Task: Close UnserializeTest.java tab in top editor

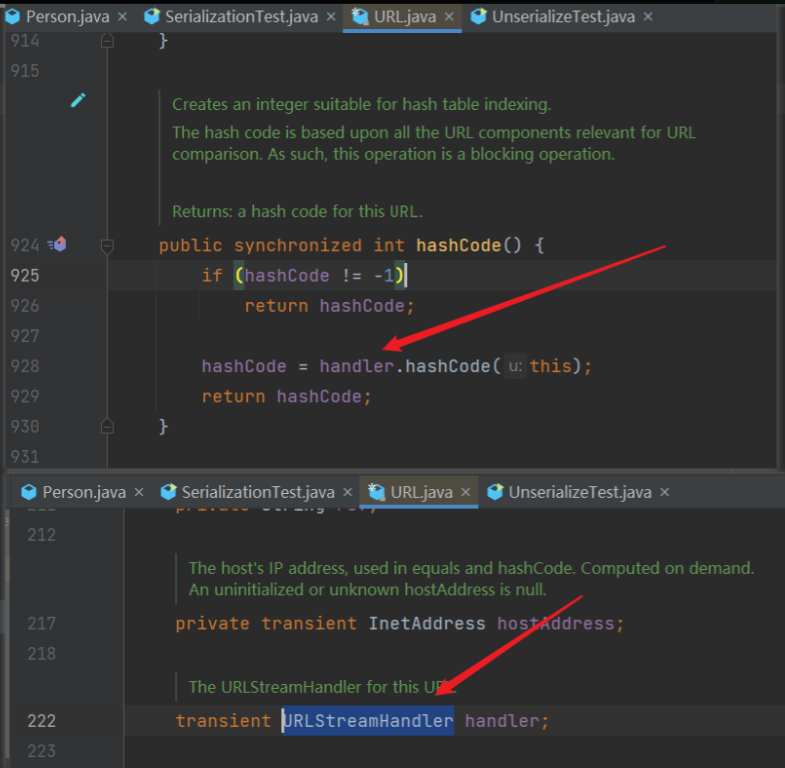Action: click(648, 17)
